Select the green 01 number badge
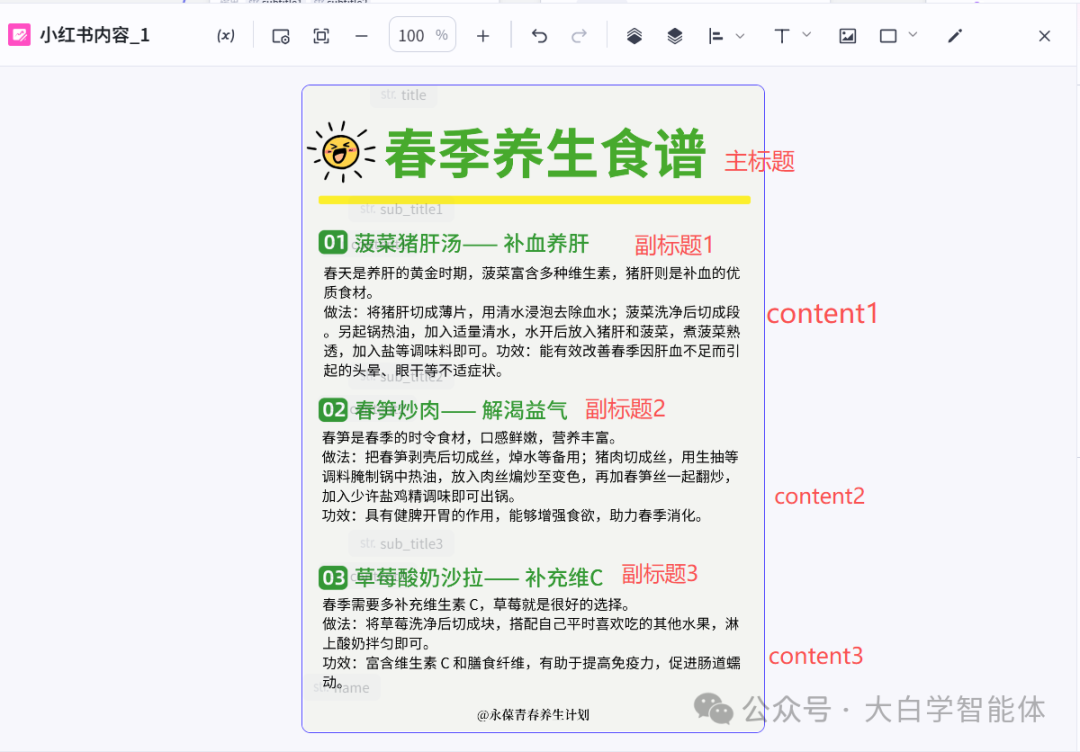Viewport: 1080px width, 752px height. (x=333, y=242)
